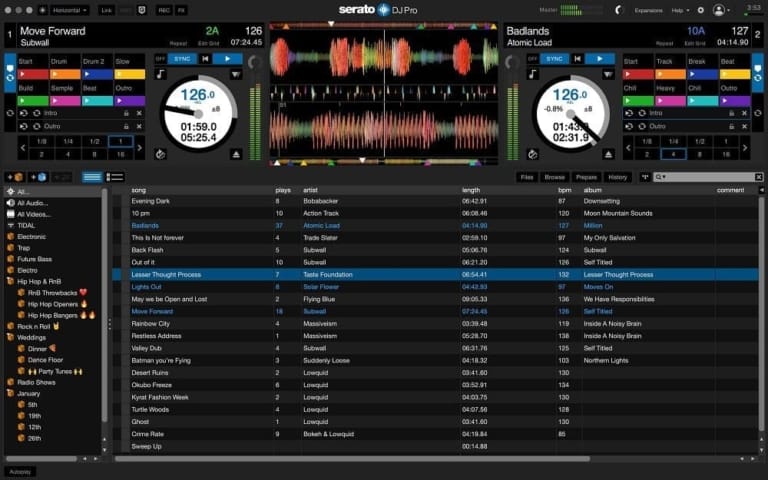The image size is (768, 480).
Task: Click the censor icon below deck 1 platter
Action: pyautogui.click(x=160, y=154)
